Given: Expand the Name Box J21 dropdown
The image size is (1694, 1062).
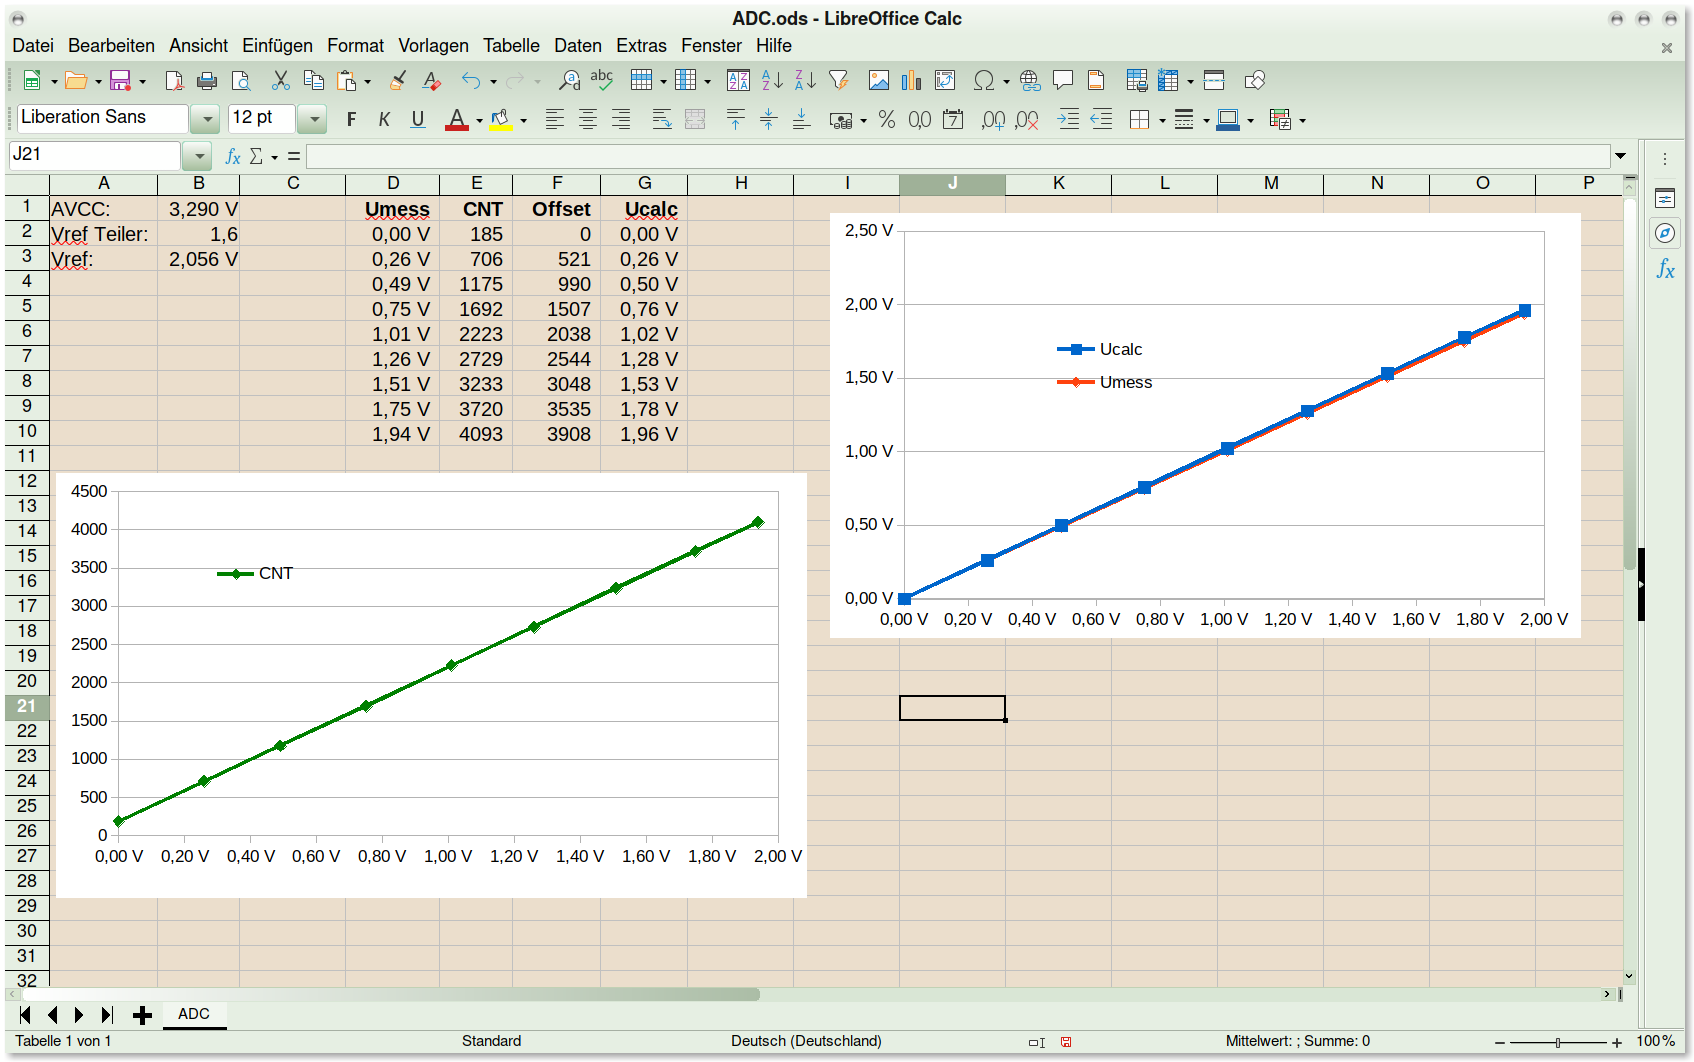Looking at the screenshot, I should pyautogui.click(x=198, y=156).
